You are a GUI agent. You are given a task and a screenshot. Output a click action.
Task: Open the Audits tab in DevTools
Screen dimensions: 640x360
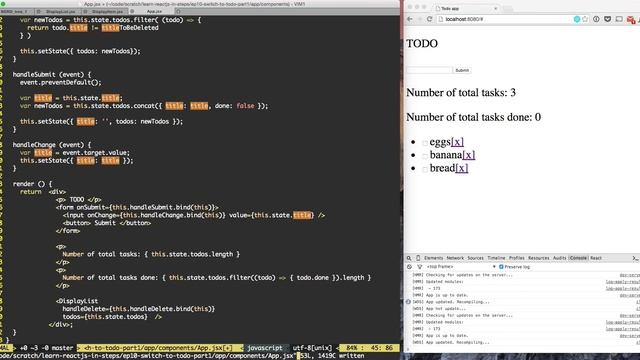pos(560,258)
